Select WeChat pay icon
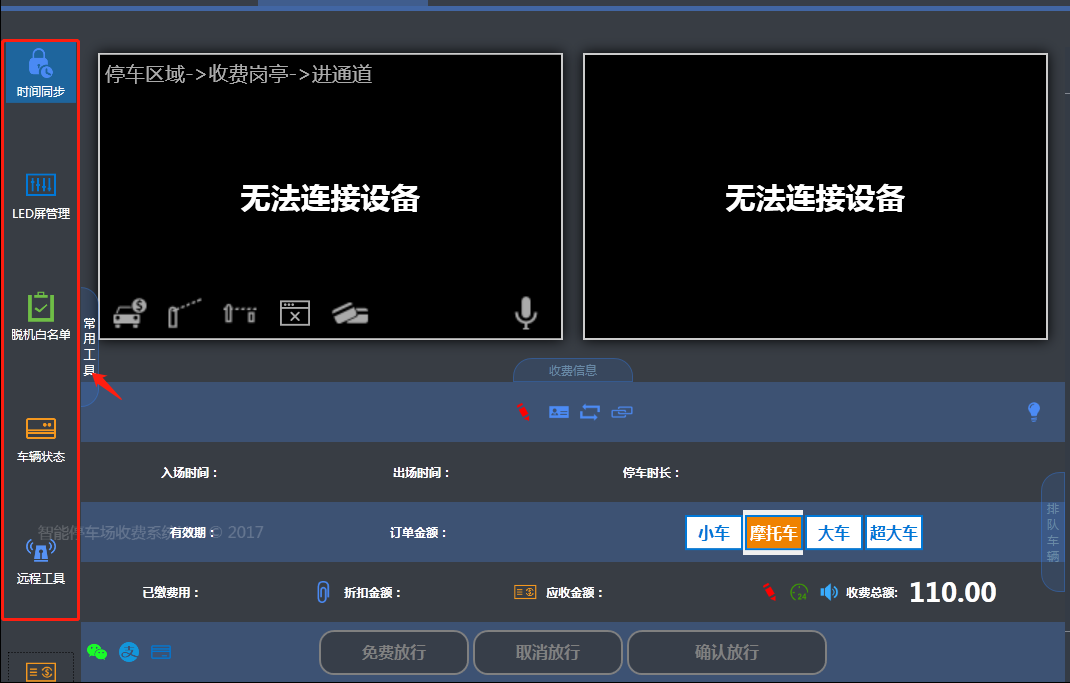 coord(97,652)
